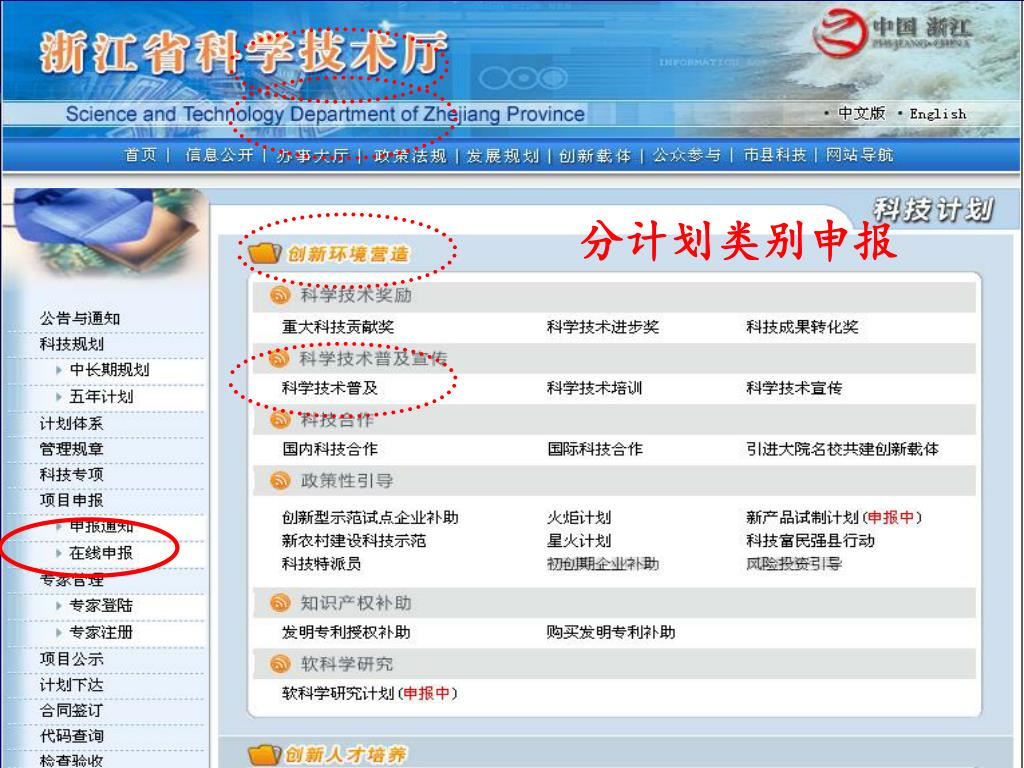Switch to the English language link

(x=938, y=114)
